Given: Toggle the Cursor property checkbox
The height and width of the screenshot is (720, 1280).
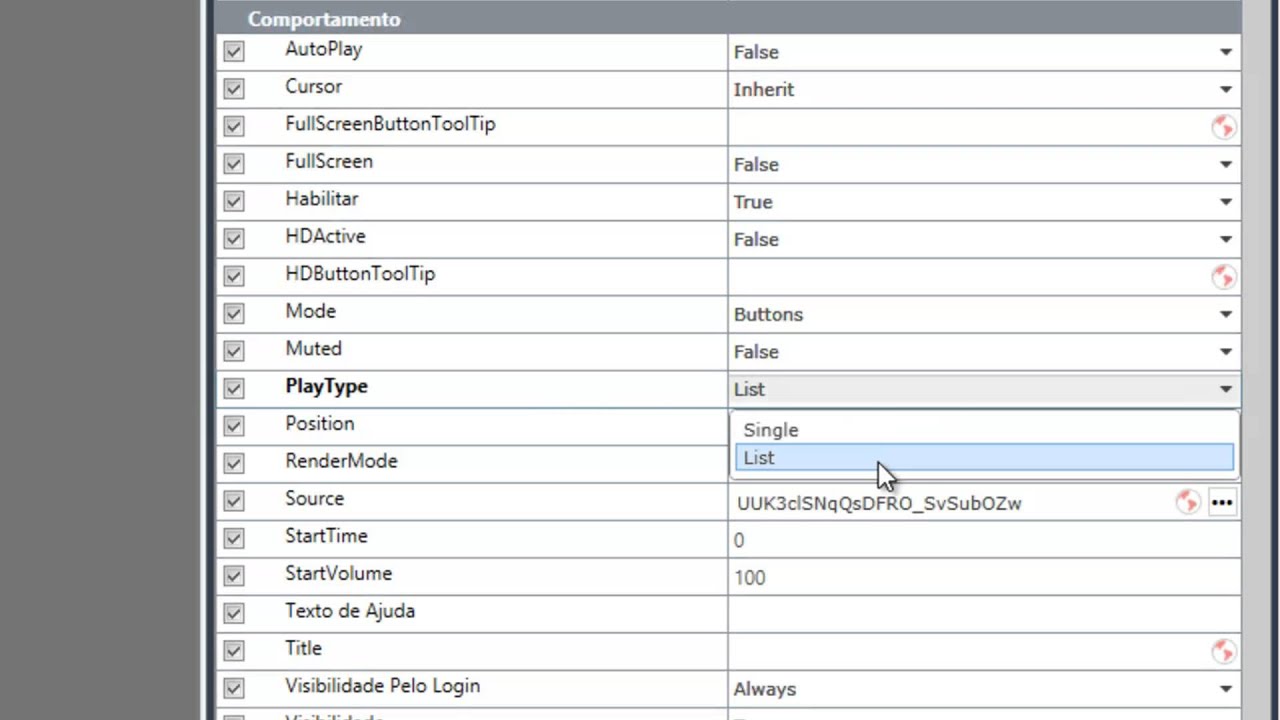Looking at the screenshot, I should [234, 89].
